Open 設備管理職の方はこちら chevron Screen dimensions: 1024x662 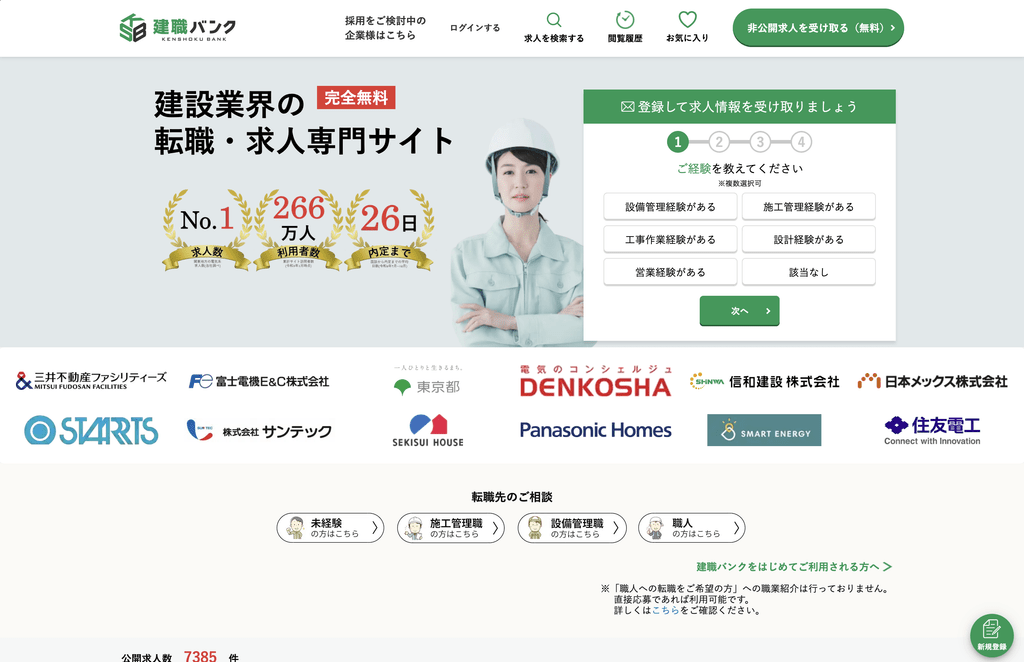click(616, 528)
